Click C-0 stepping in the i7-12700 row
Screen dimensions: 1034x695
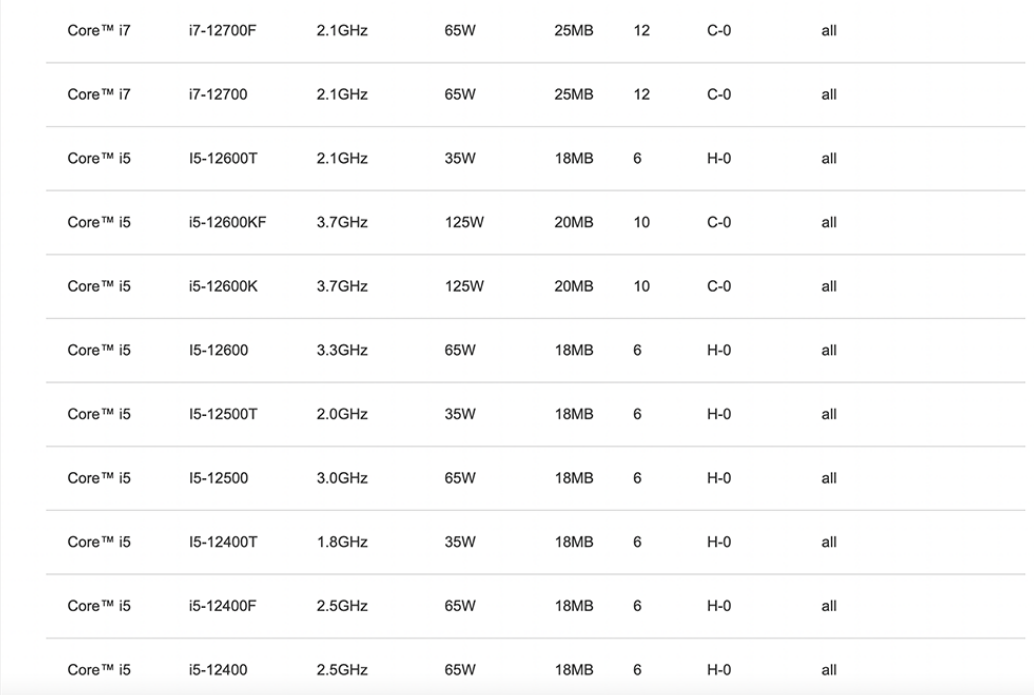click(x=718, y=95)
